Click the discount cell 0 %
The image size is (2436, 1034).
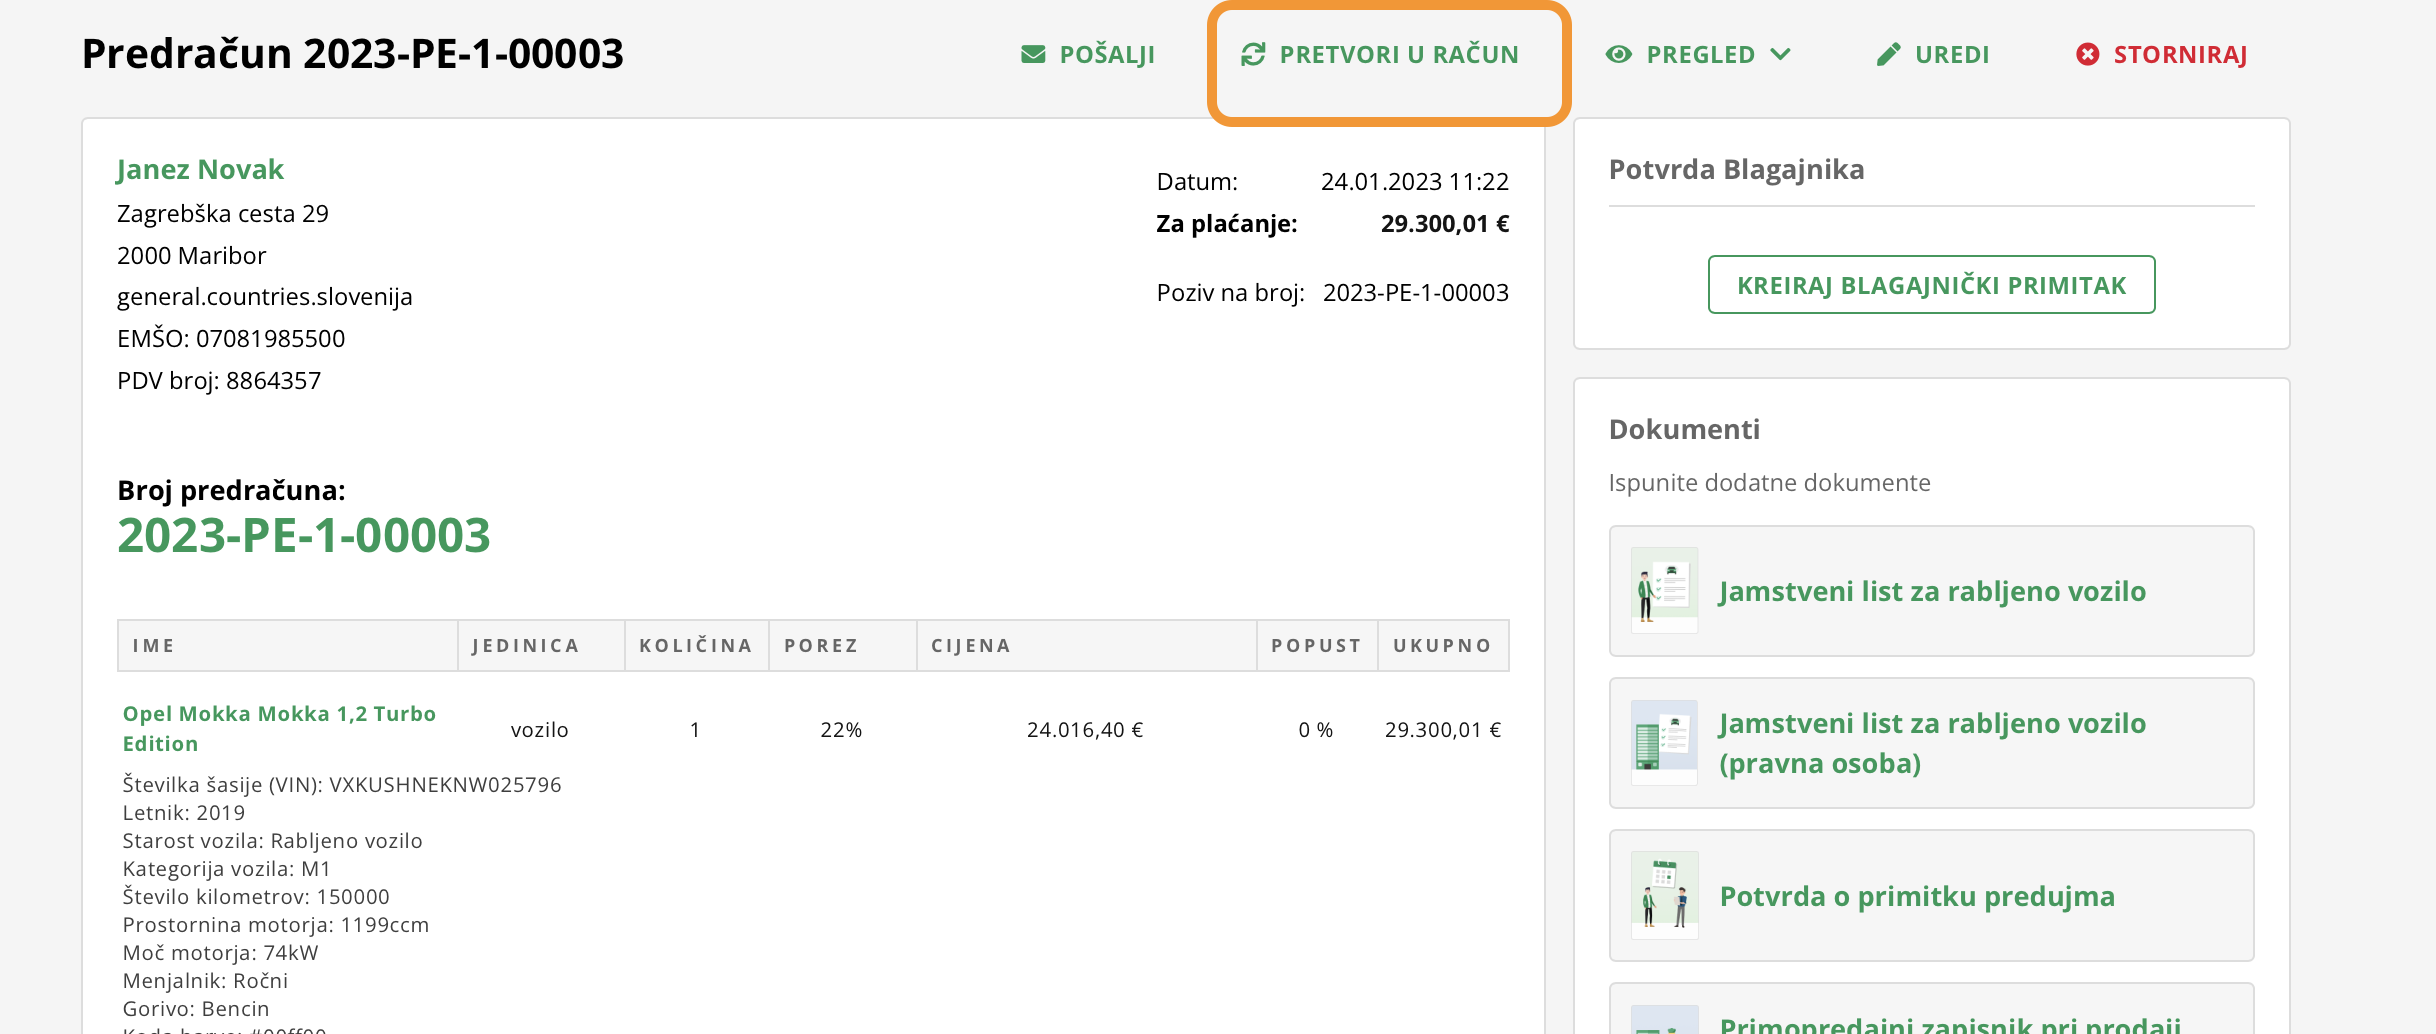point(1316,730)
